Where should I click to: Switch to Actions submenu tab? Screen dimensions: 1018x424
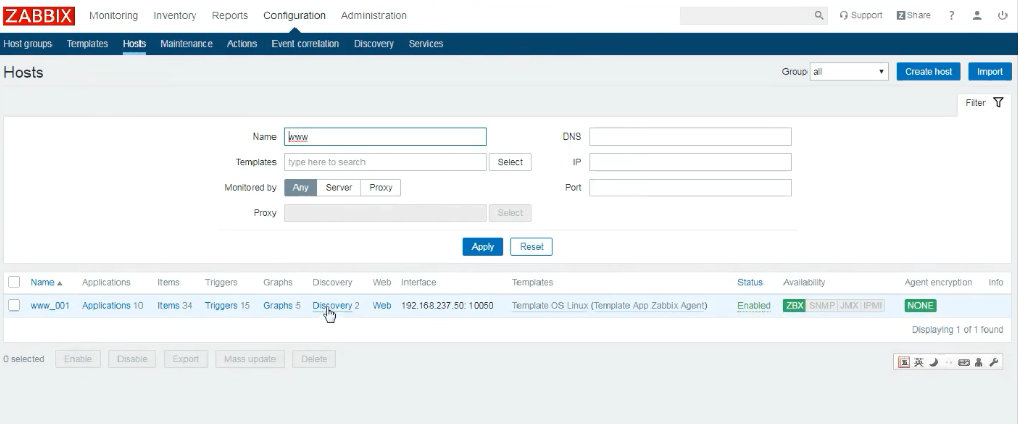242,44
